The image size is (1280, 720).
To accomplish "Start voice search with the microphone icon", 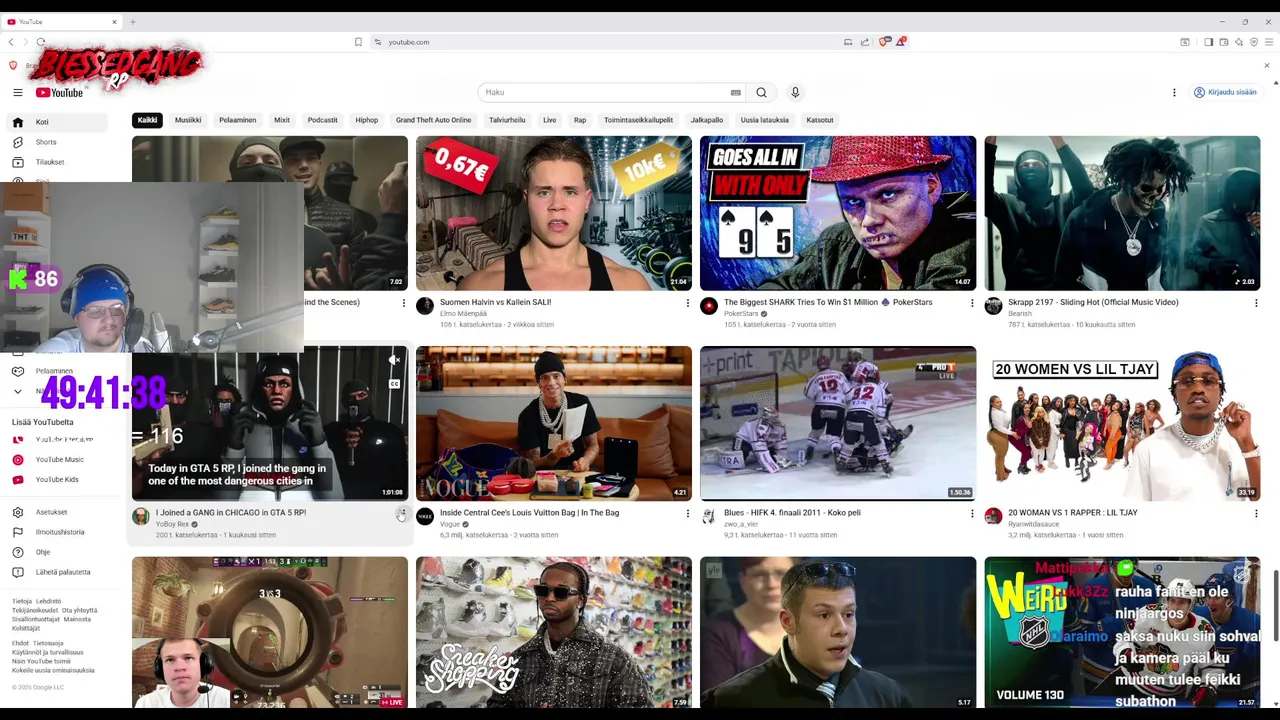I will tap(795, 92).
